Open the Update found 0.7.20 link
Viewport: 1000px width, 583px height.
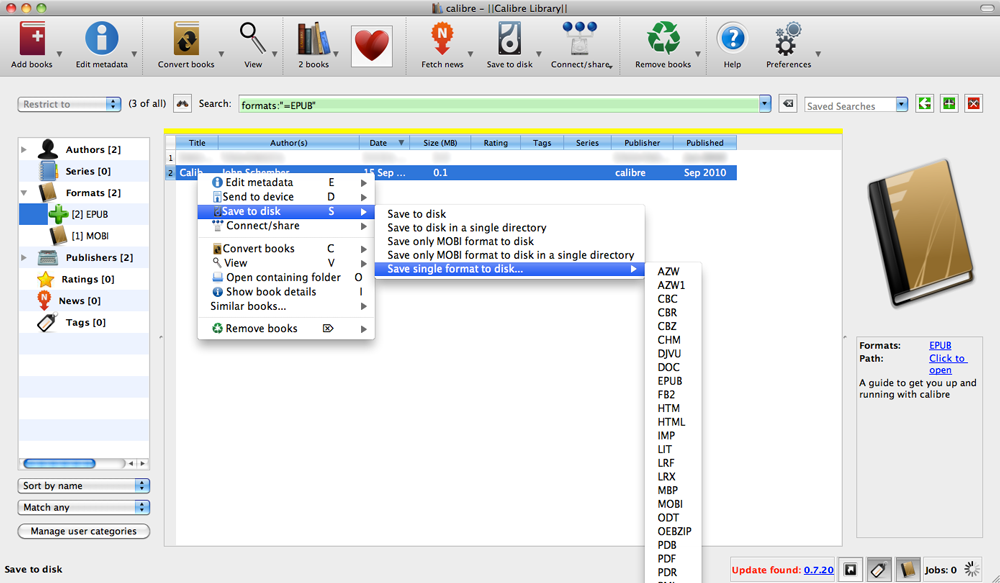click(818, 569)
